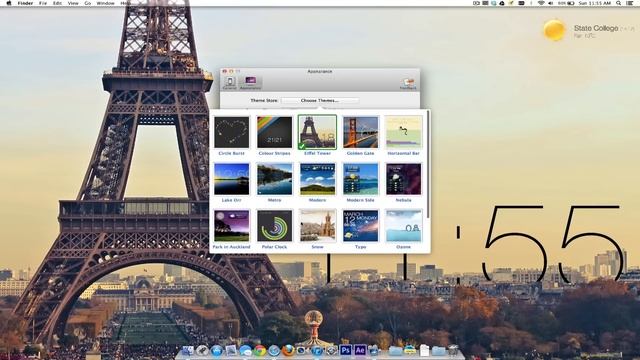The image size is (640, 360).
Task: Select the Modern Side theme thumbnail
Action: (360, 179)
